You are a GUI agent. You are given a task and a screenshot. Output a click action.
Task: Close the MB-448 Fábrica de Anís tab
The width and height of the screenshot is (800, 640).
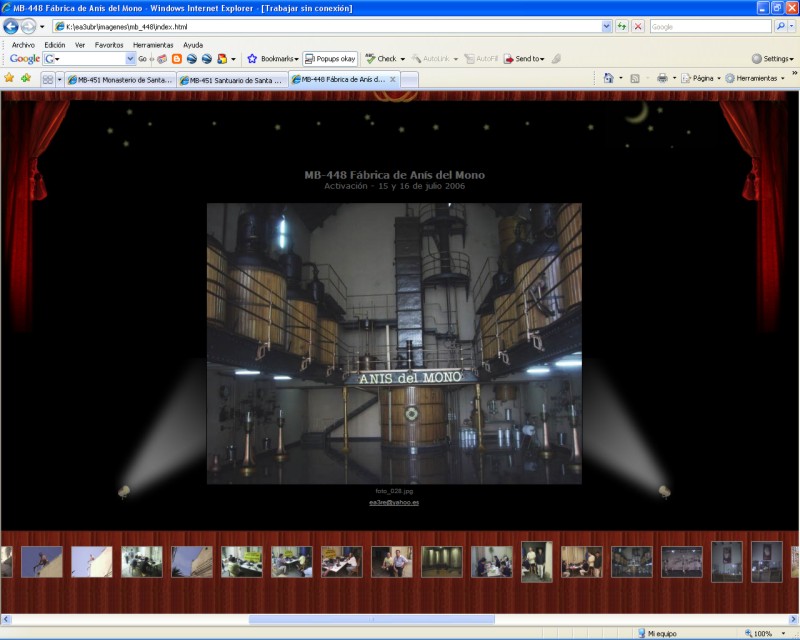click(x=393, y=80)
